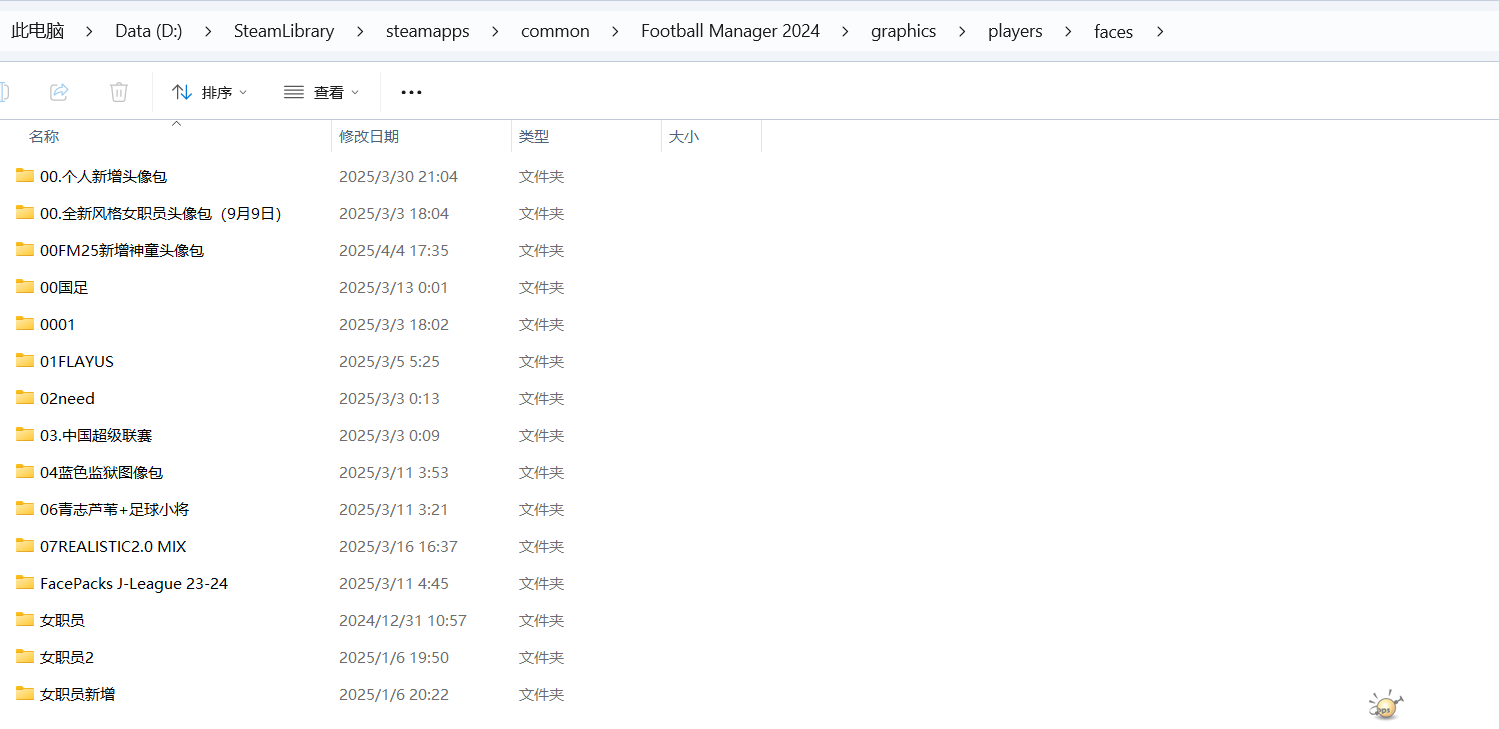Navigate to common breadcrumb
The image size is (1499, 729).
(x=555, y=31)
